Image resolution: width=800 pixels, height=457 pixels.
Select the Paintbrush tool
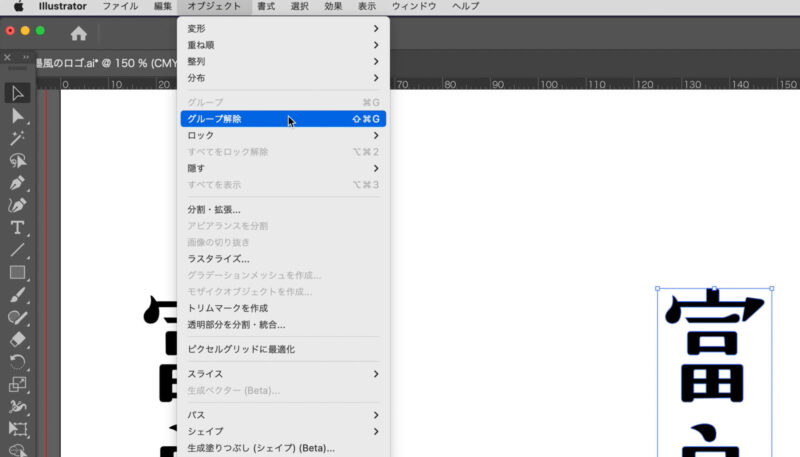(17, 294)
